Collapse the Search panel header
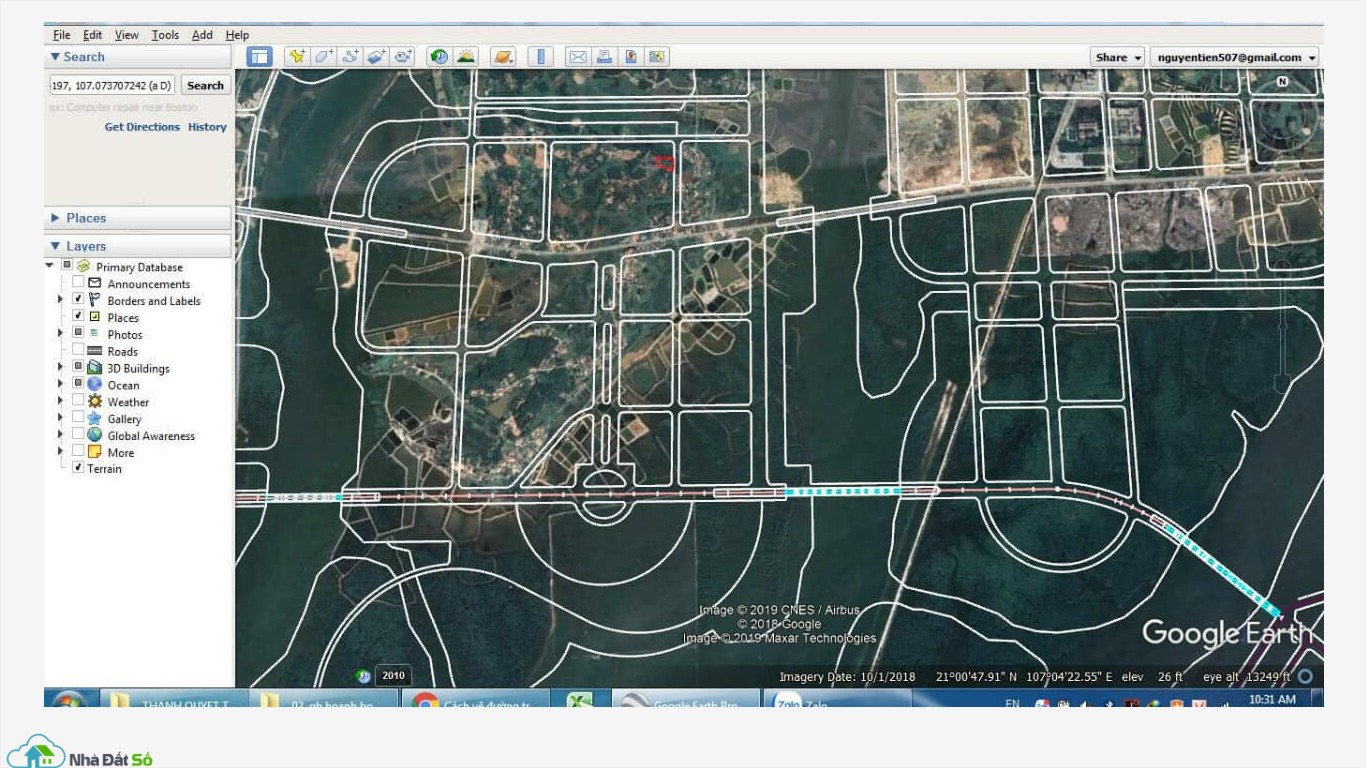This screenshot has width=1366, height=768. [138, 57]
